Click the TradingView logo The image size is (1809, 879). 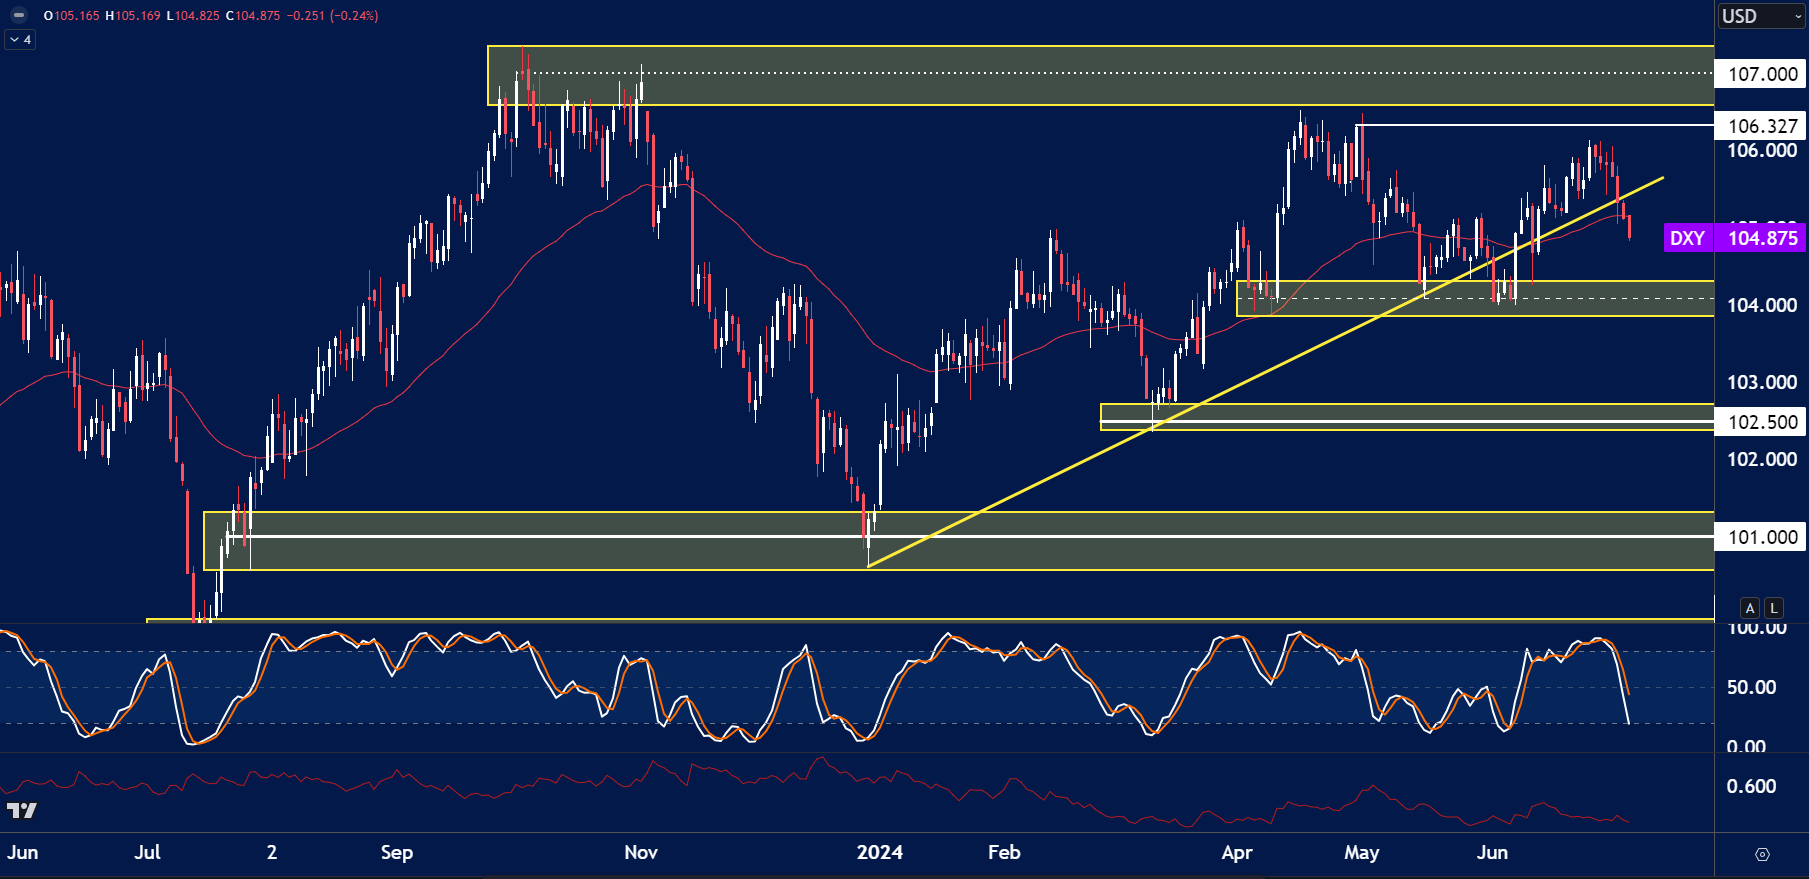[22, 810]
